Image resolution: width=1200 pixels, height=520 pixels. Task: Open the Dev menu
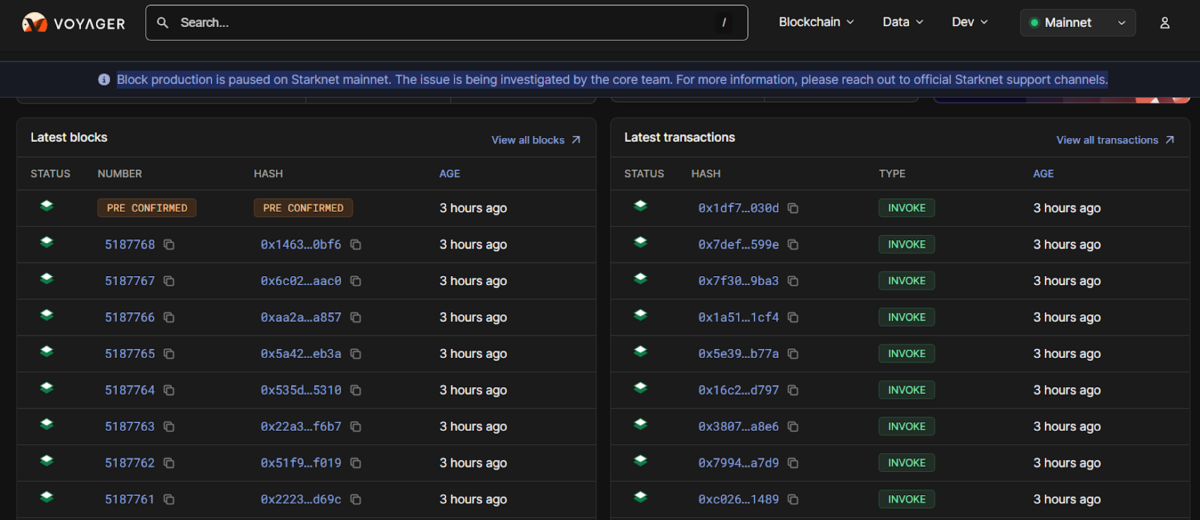tap(969, 22)
